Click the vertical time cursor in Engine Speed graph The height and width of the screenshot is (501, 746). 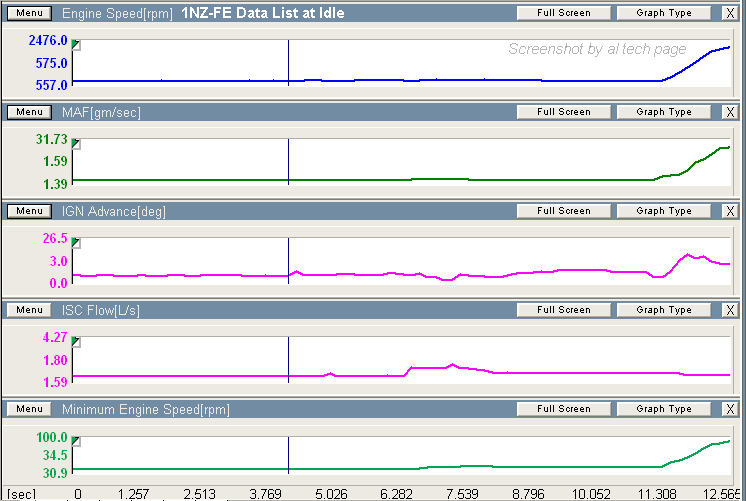click(288, 62)
